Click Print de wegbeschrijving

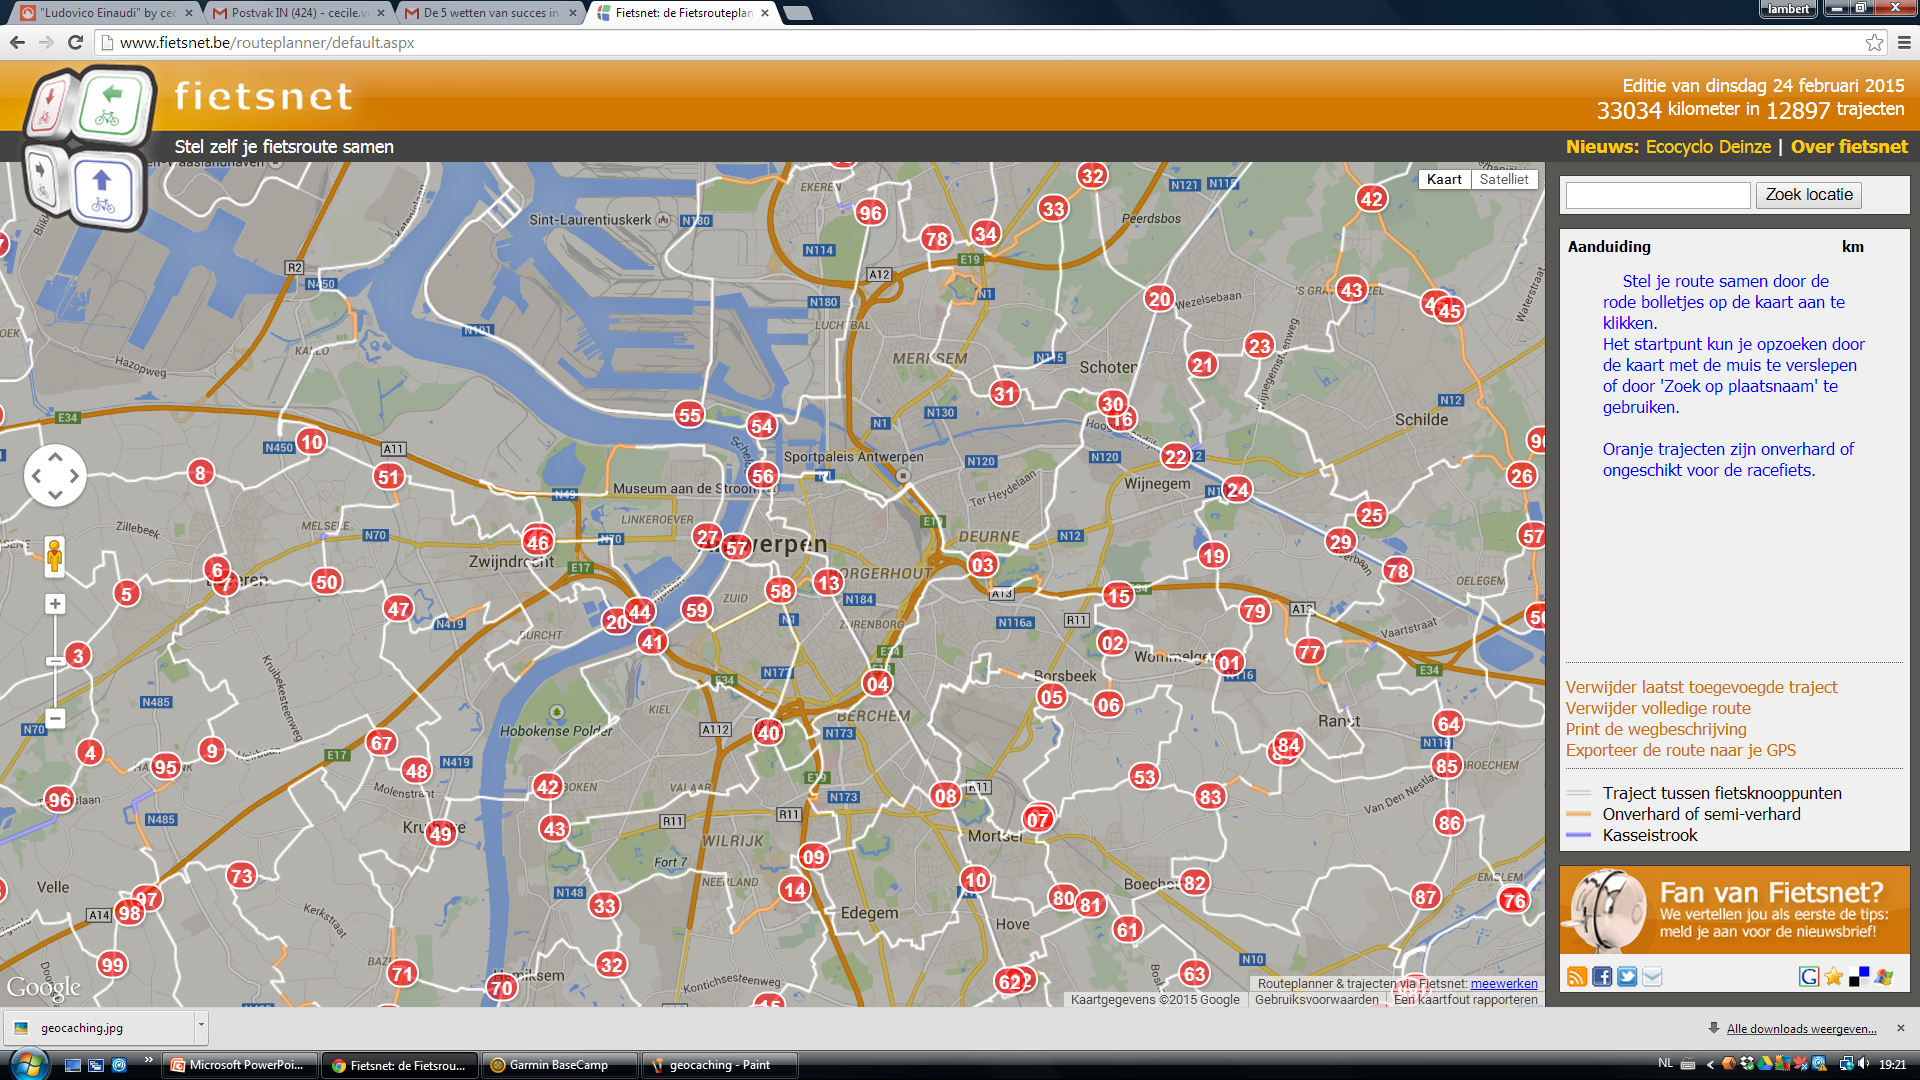click(x=1656, y=729)
